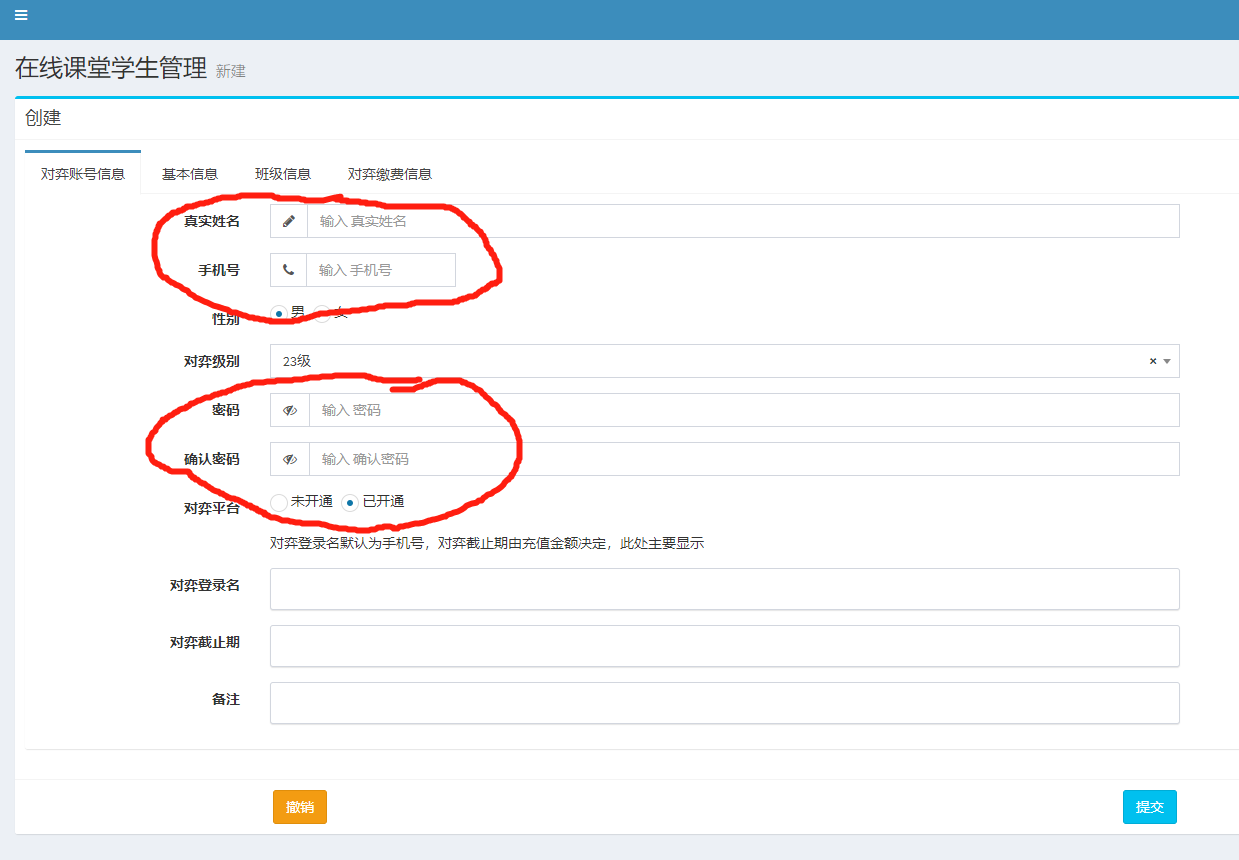Screen dimensions: 1239x860
Task: Expand the 对弈级别 dropdown arrow
Action: coord(1167,361)
